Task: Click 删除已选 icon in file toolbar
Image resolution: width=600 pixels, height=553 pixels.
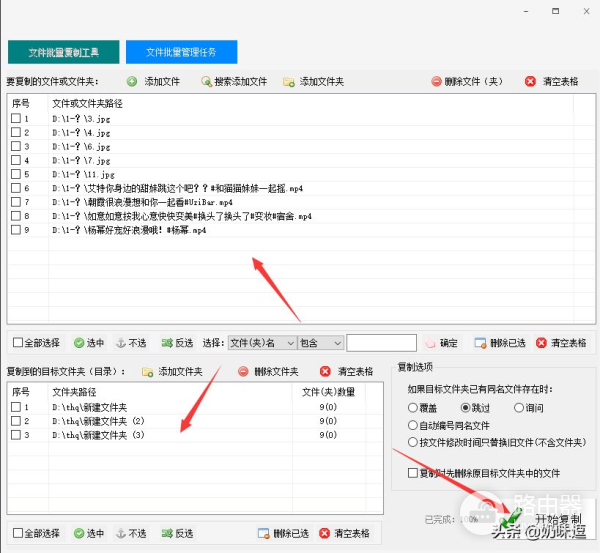Action: coord(480,343)
